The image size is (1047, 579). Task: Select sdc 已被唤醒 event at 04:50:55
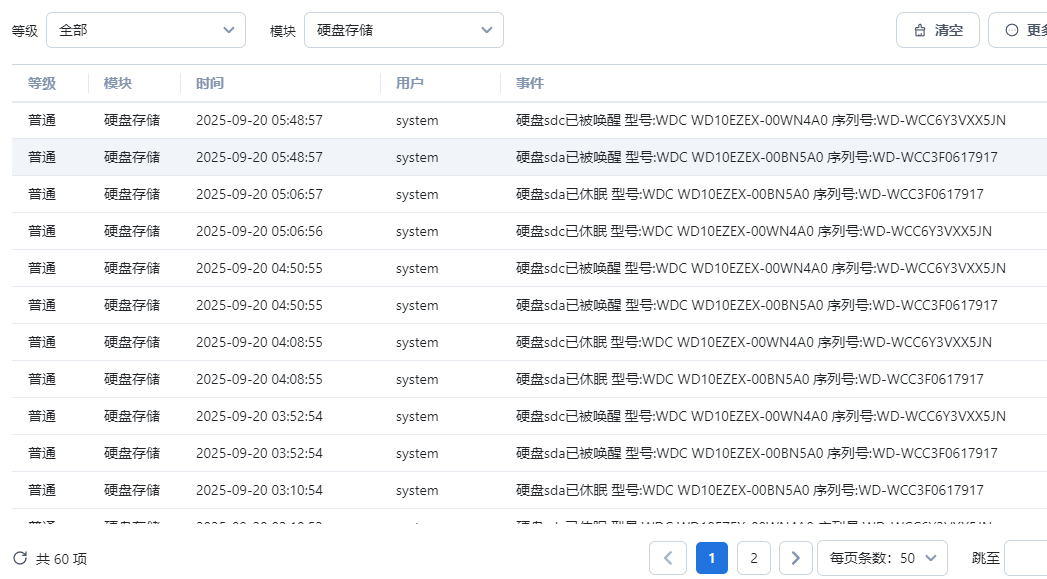click(761, 268)
